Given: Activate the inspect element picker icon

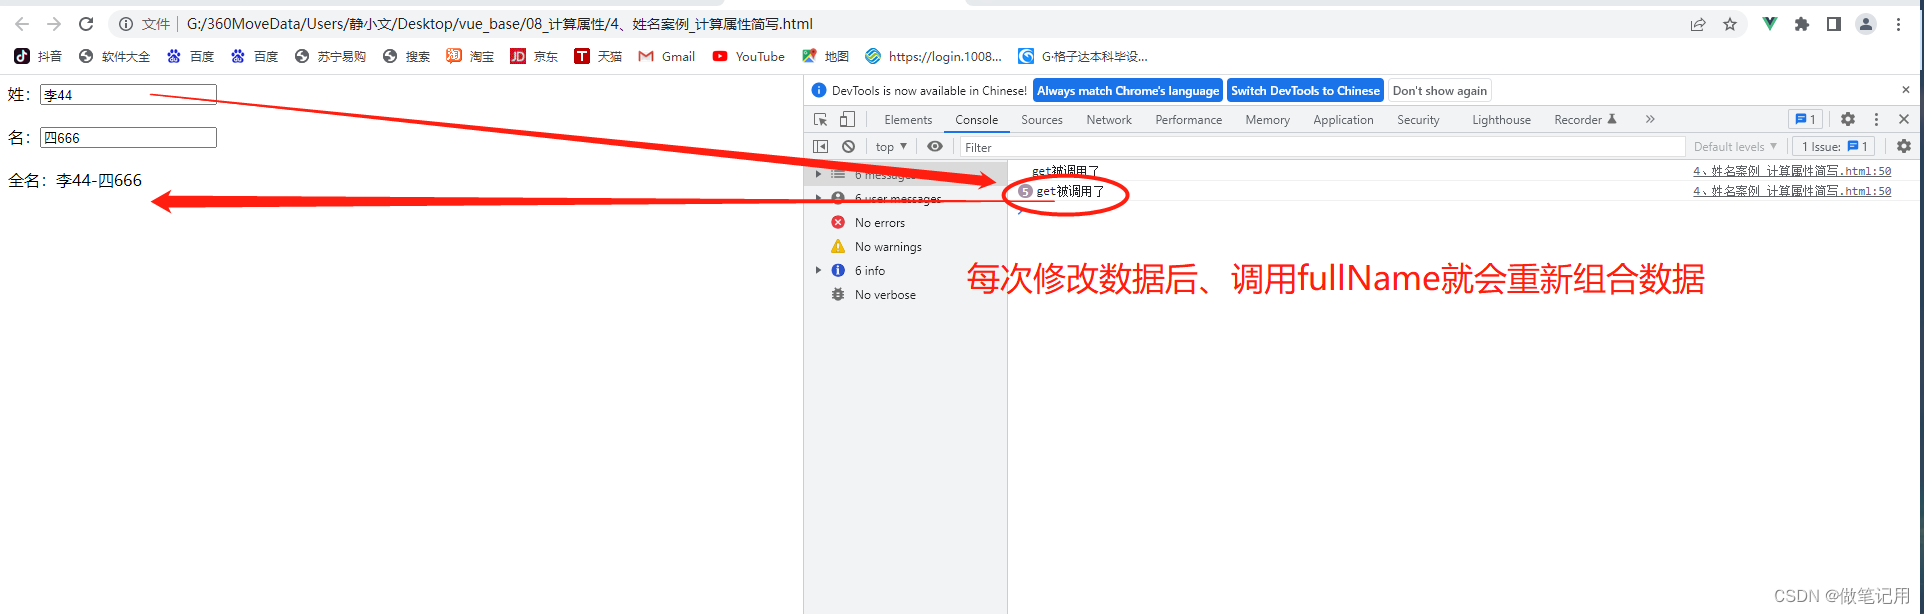Looking at the screenshot, I should 821,119.
